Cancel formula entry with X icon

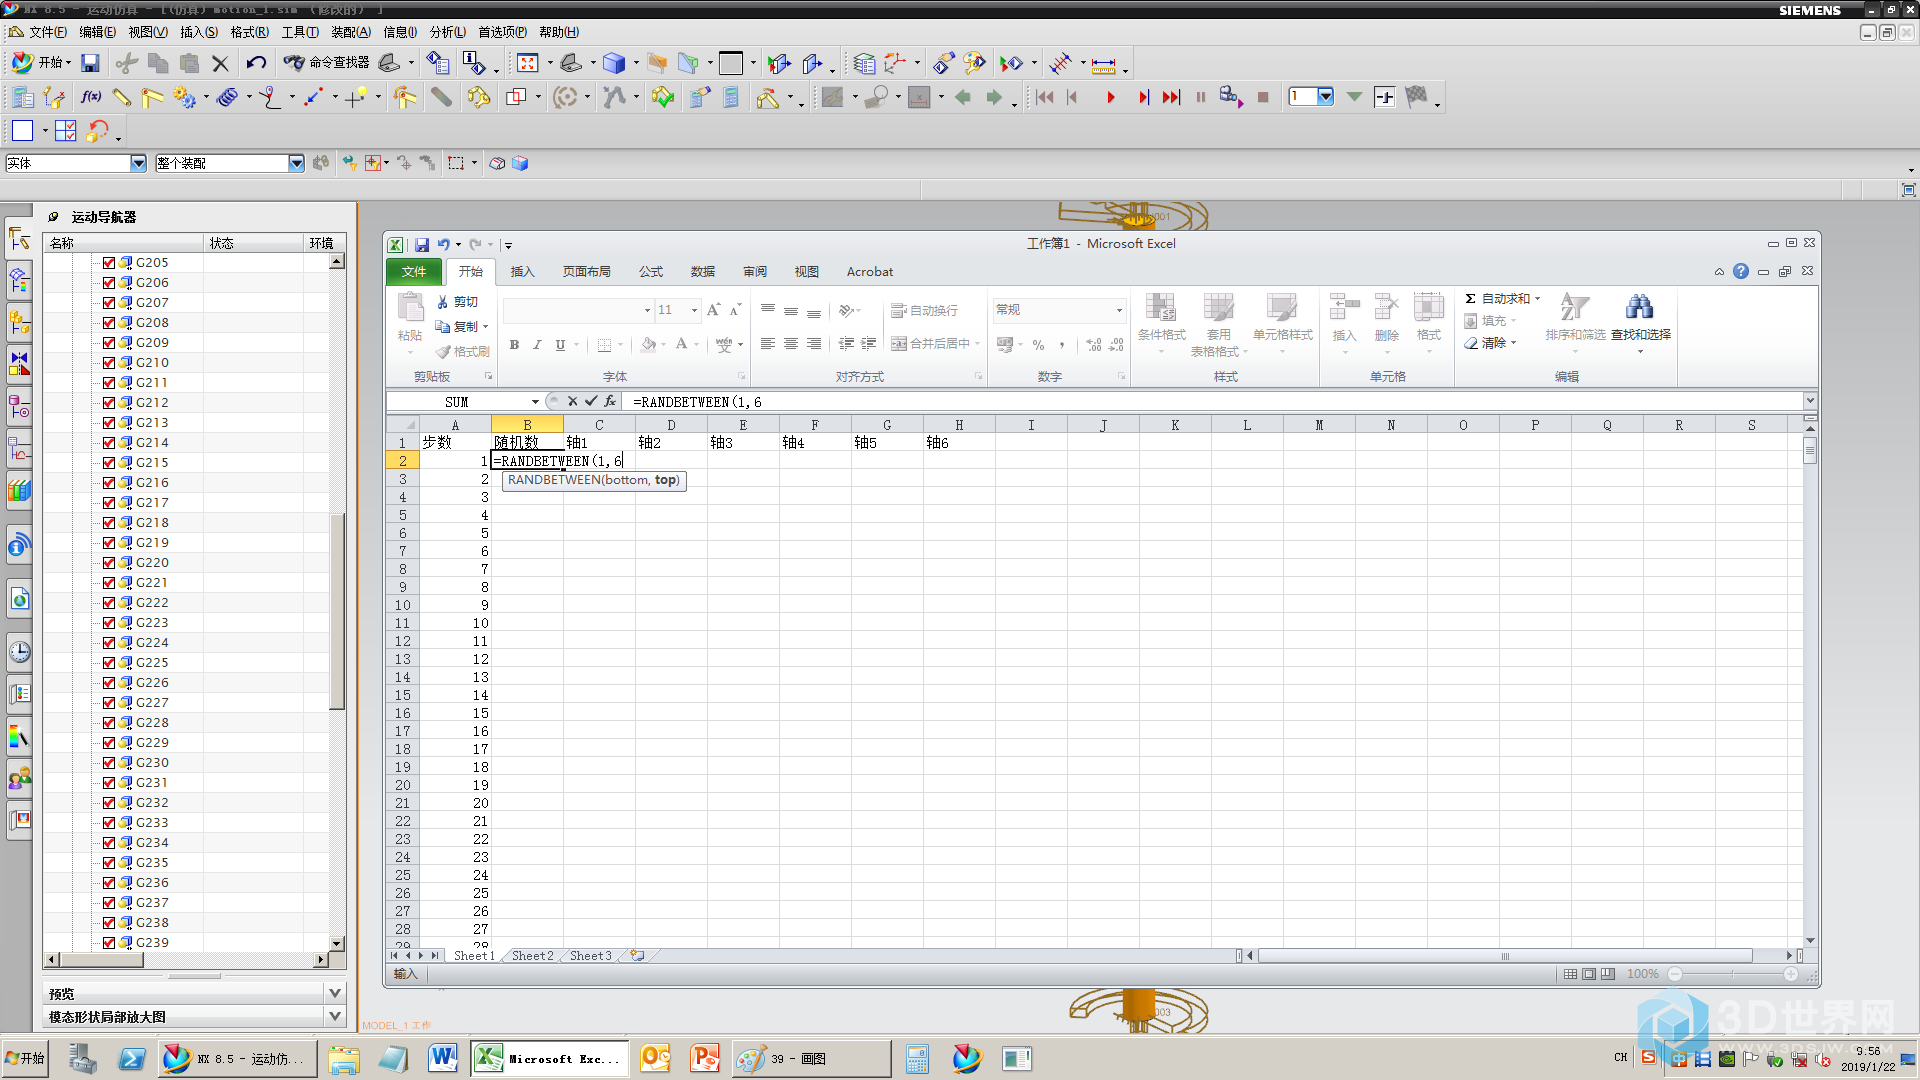pyautogui.click(x=573, y=401)
